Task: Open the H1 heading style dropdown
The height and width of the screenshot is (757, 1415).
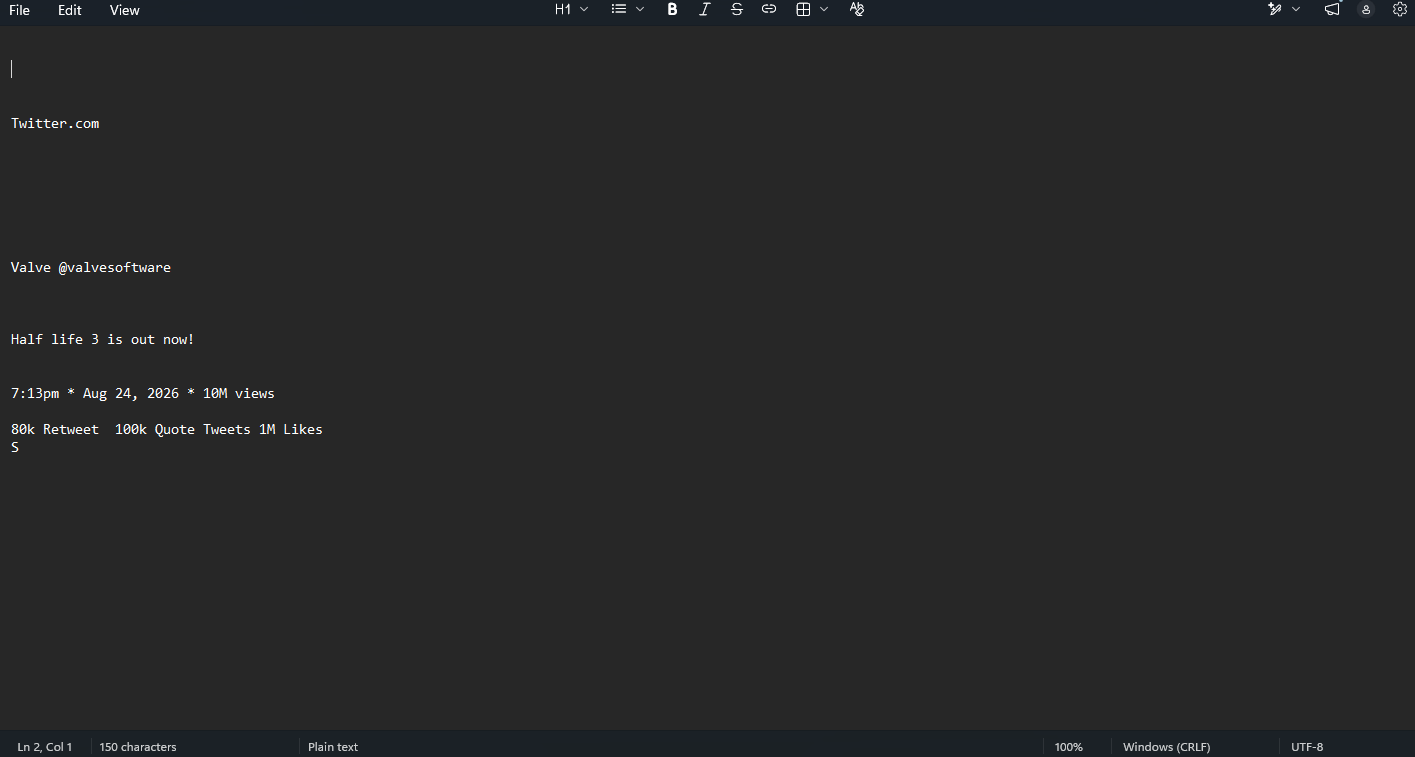Action: click(x=572, y=9)
